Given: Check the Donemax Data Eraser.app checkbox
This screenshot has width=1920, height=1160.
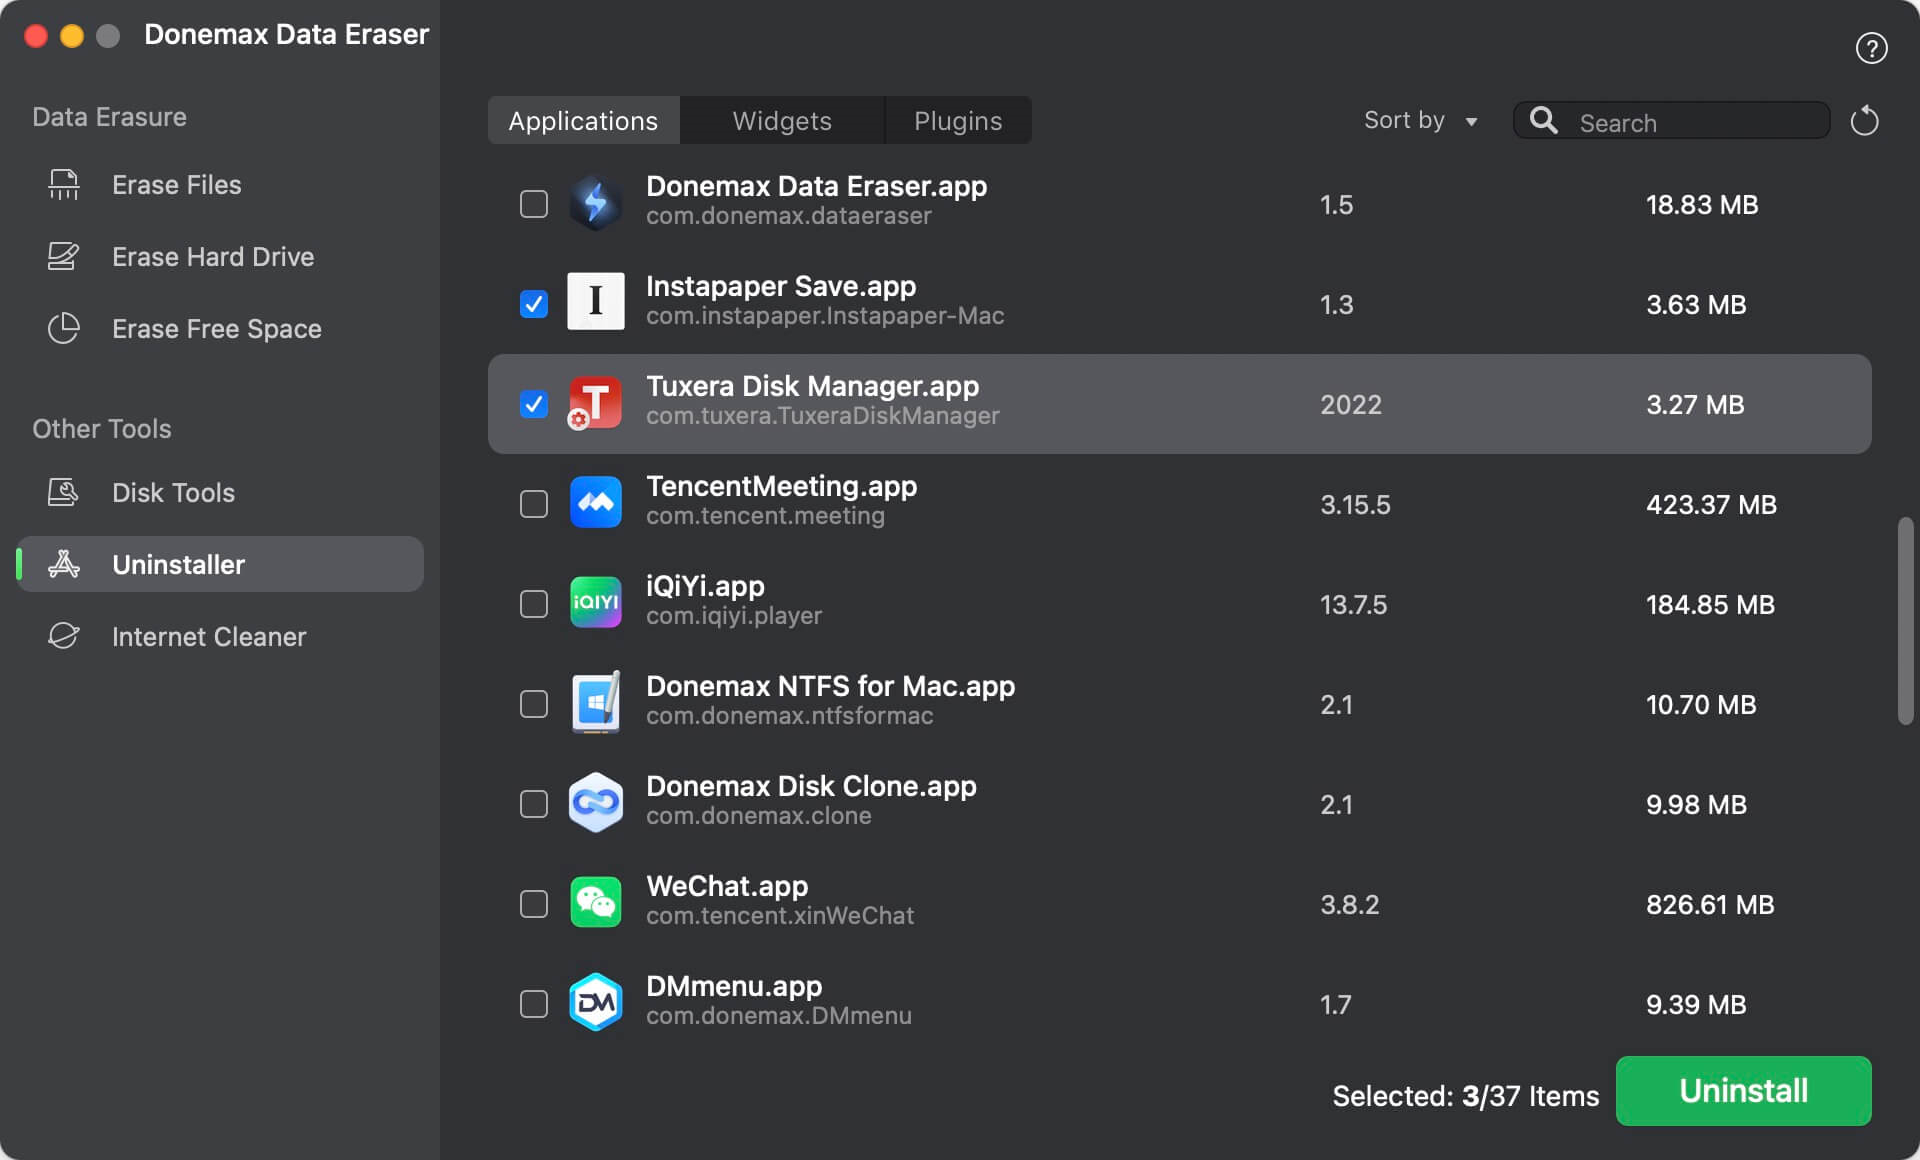Looking at the screenshot, I should (x=534, y=204).
